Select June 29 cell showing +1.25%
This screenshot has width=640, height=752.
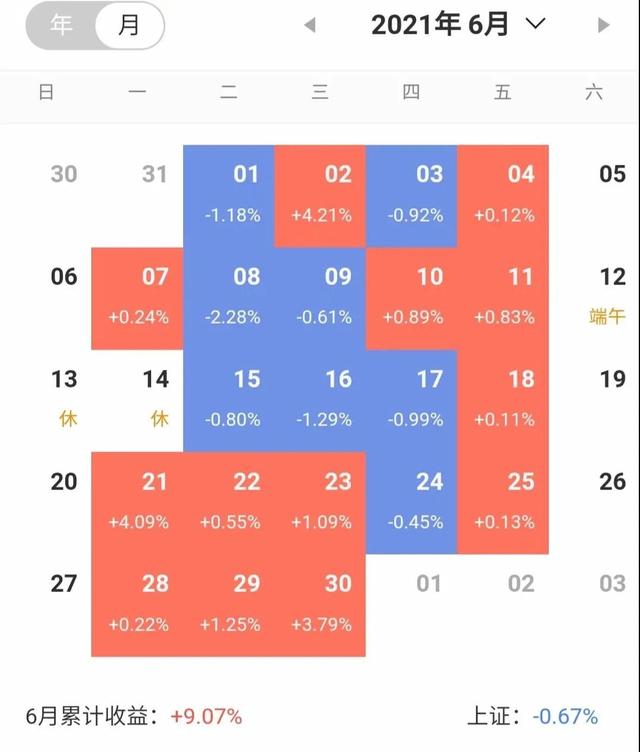tap(246, 603)
